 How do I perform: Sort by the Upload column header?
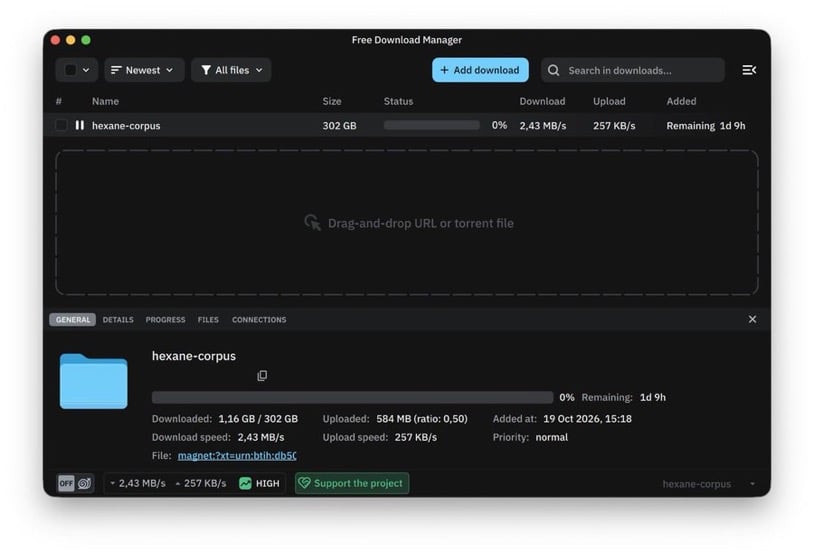(x=609, y=101)
